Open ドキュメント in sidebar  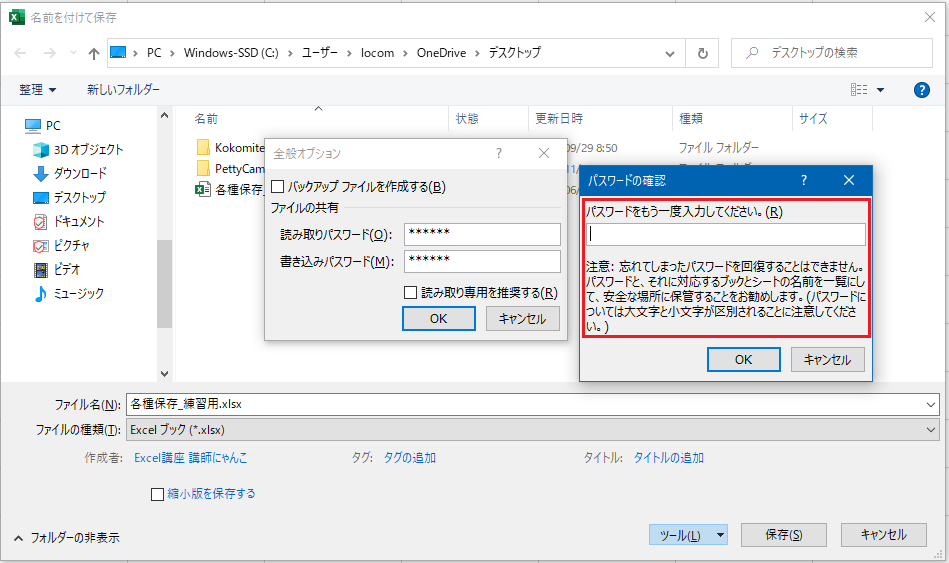coord(68,222)
